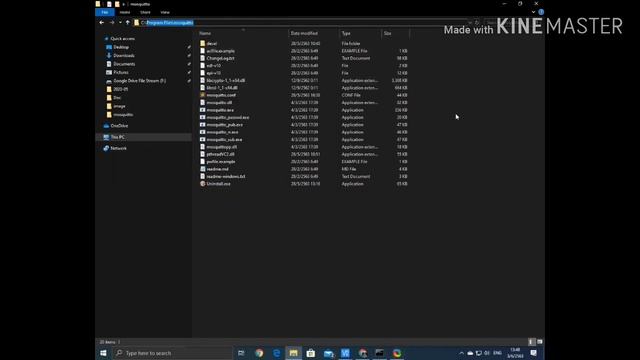Open Microsoft Edge from the taskbar
The image size is (640, 360).
[x=276, y=353]
